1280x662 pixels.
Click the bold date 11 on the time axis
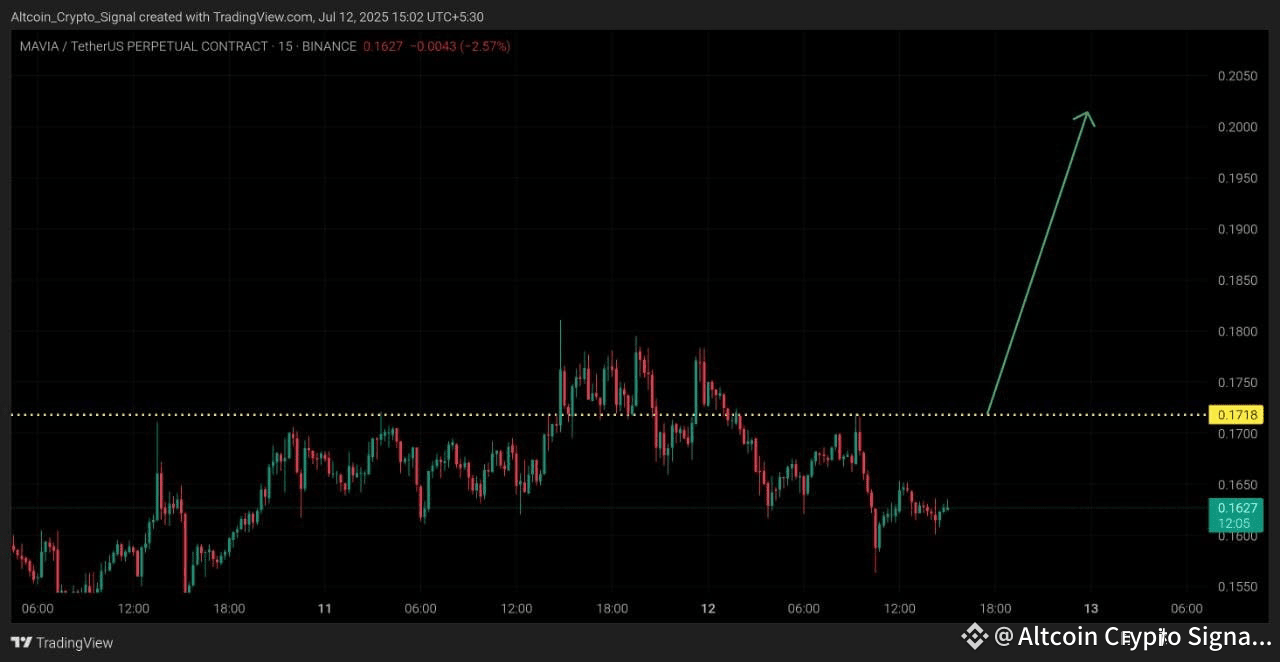324,608
